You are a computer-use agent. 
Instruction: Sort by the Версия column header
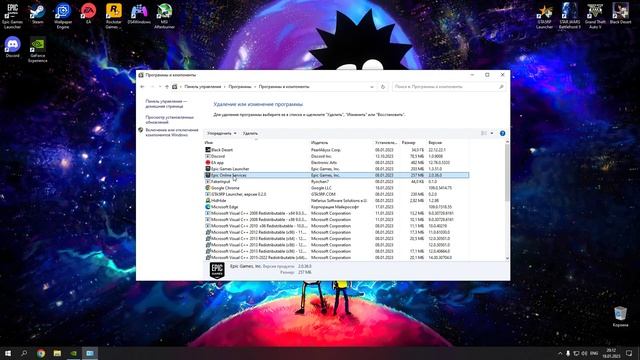click(x=447, y=142)
